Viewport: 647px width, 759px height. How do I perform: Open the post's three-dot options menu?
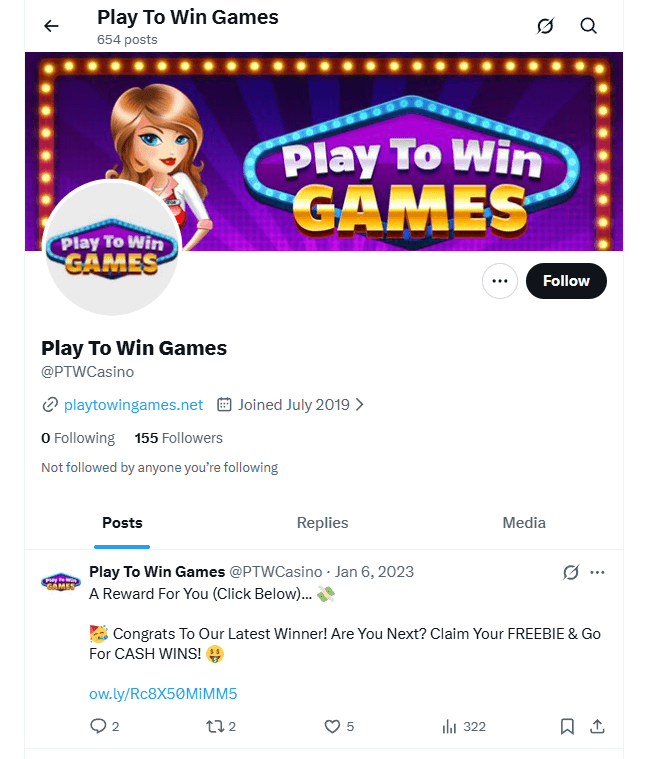pyautogui.click(x=598, y=572)
